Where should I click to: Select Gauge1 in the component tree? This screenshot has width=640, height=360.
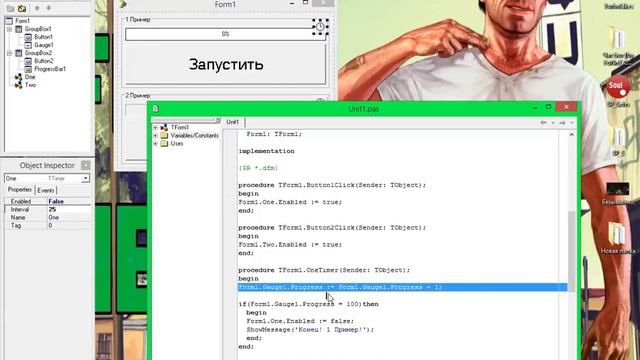[x=44, y=45]
